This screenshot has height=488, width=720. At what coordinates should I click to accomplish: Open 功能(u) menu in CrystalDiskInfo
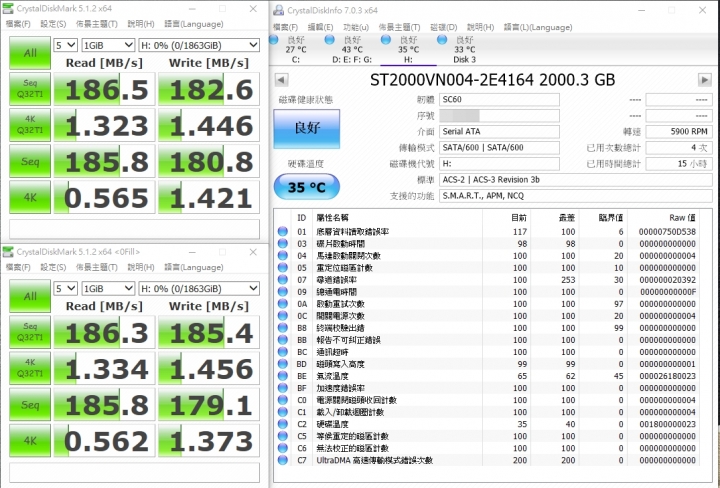(356, 27)
